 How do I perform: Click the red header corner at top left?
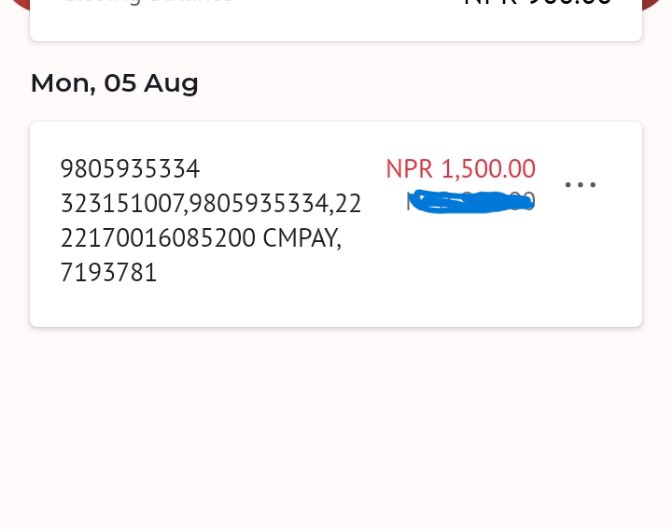coord(19,4)
